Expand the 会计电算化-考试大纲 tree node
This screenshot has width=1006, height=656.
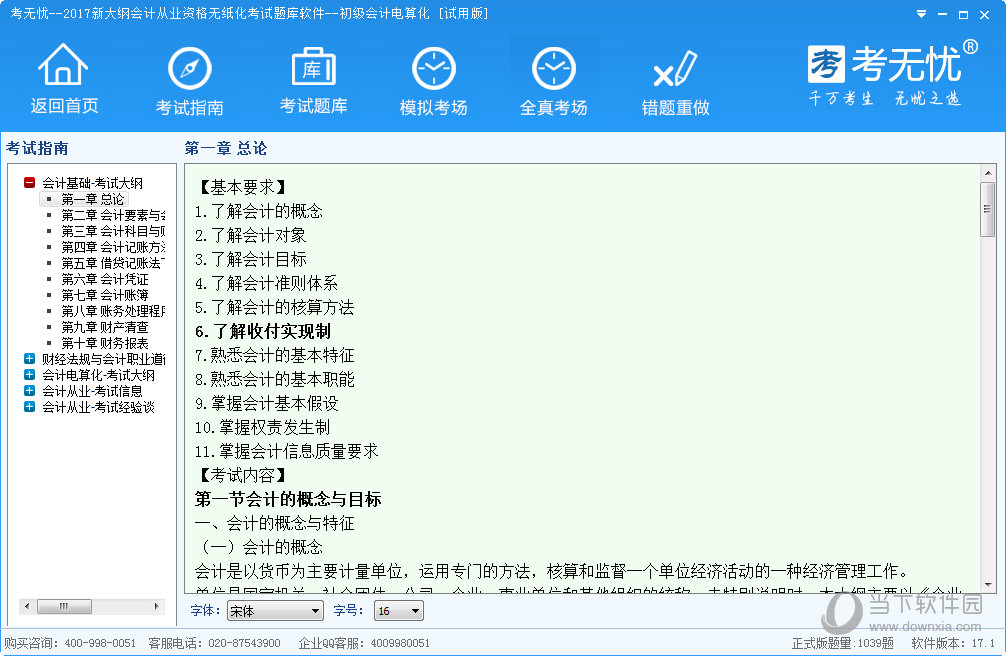30,375
